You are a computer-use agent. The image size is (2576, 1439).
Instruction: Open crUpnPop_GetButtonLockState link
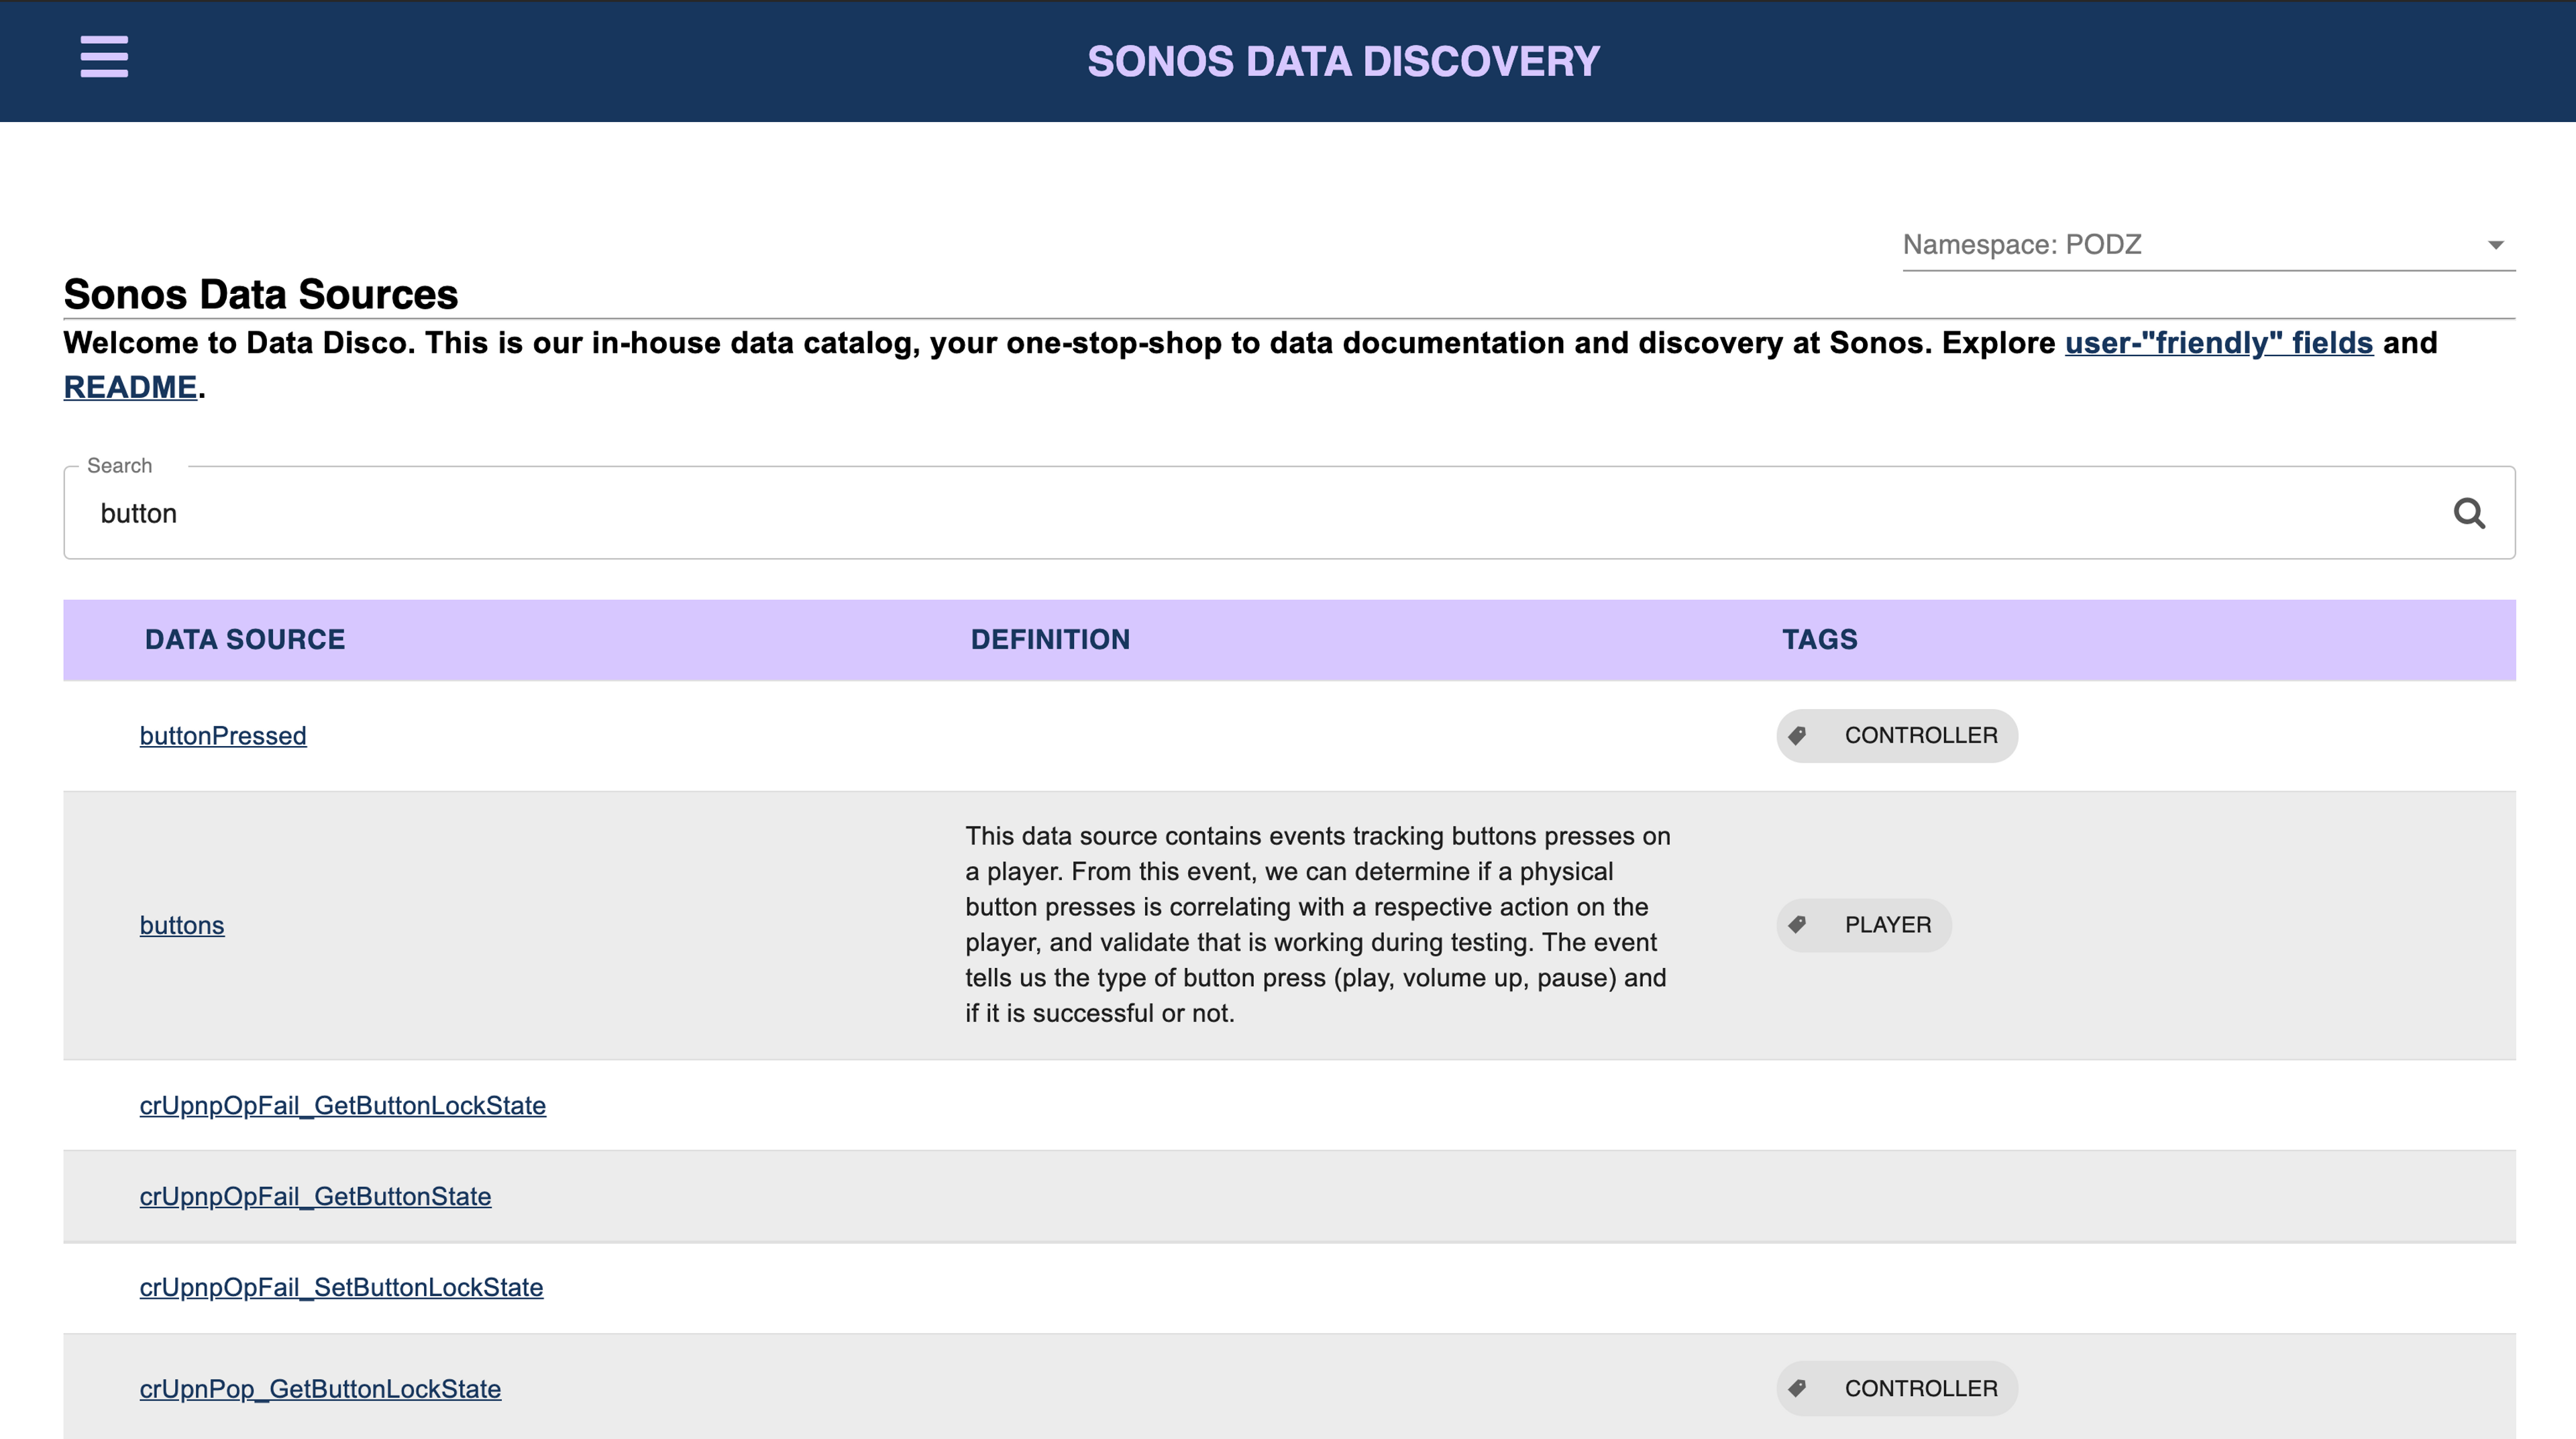pos(320,1389)
